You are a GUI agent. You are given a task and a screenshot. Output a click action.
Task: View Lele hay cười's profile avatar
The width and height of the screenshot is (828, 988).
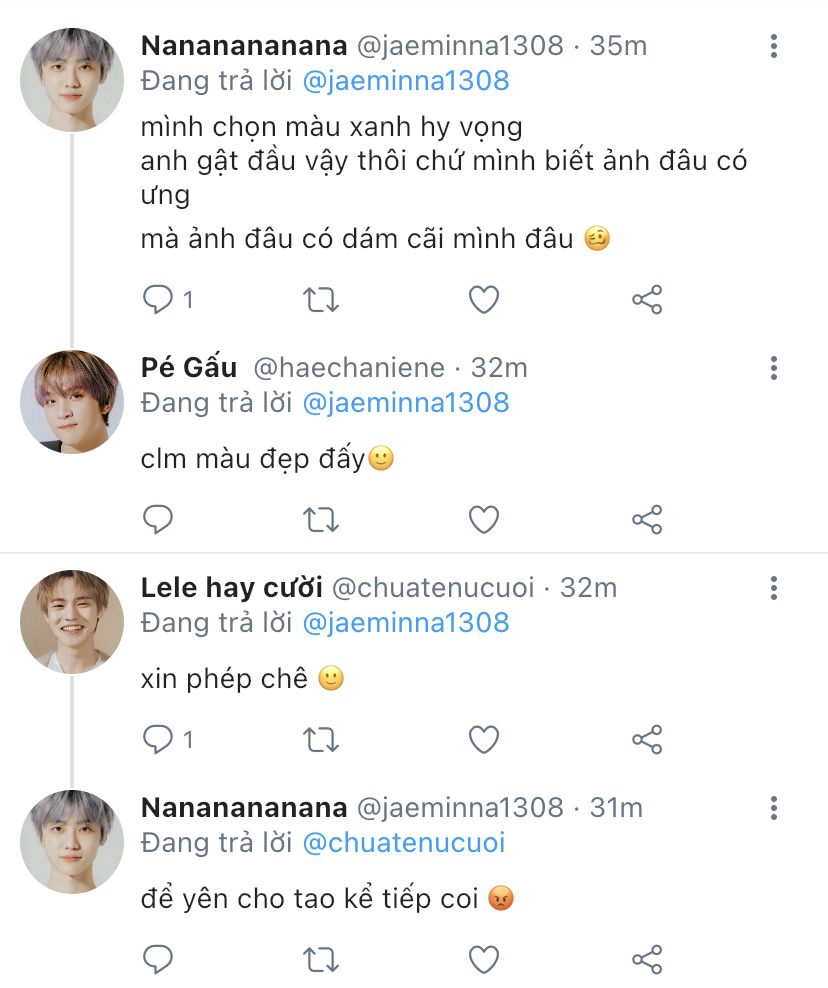[72, 621]
